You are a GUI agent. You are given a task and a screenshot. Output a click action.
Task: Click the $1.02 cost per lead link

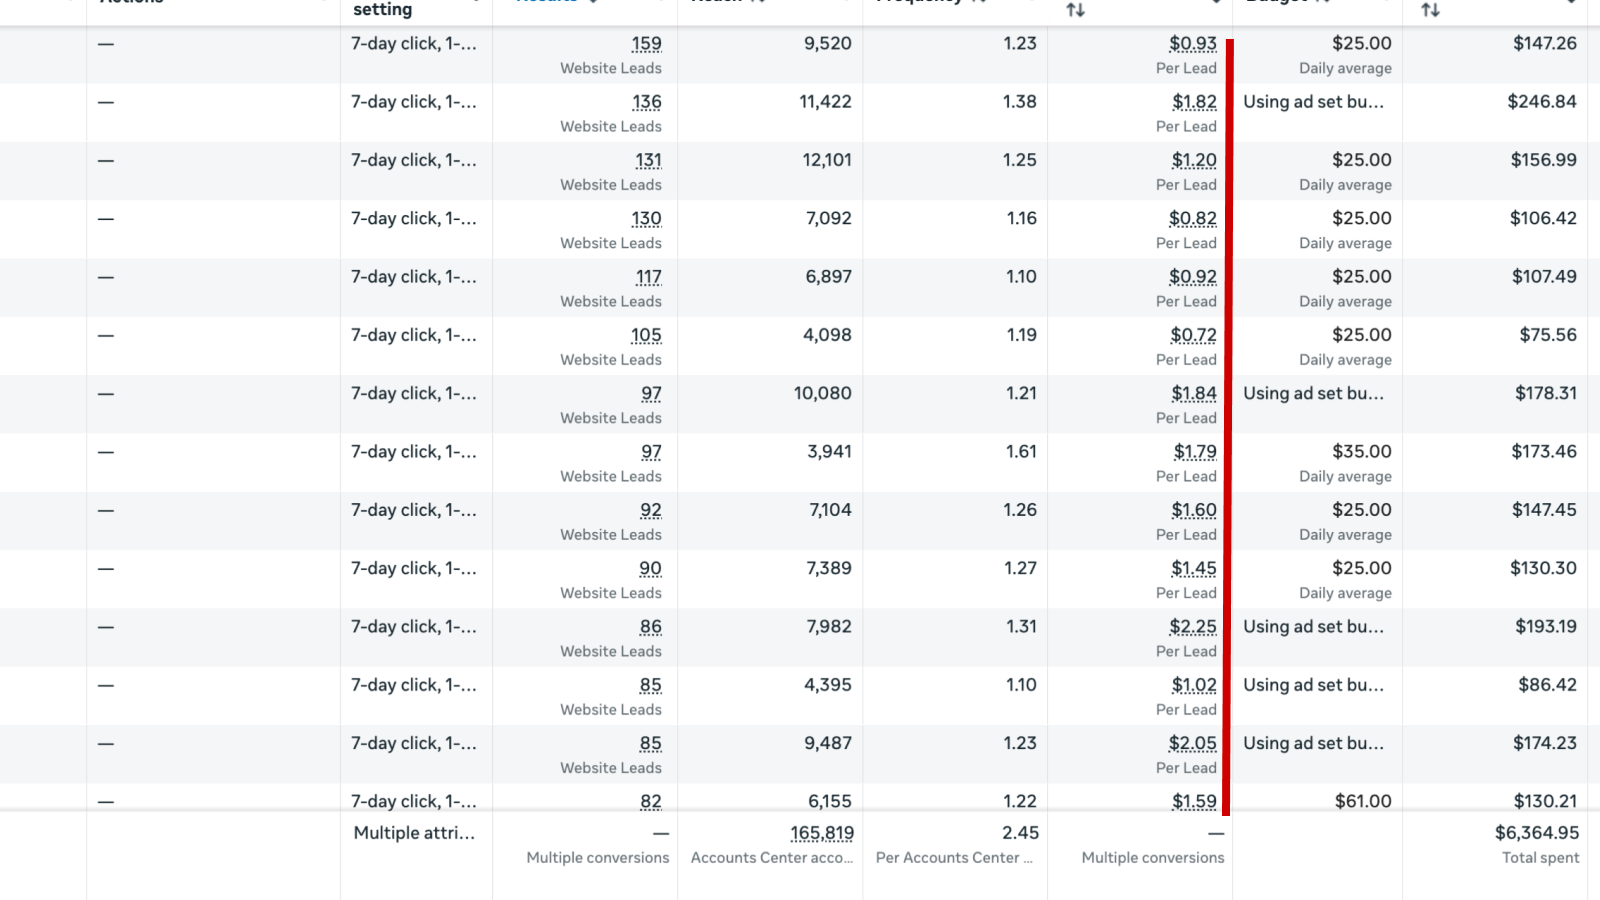coord(1194,685)
